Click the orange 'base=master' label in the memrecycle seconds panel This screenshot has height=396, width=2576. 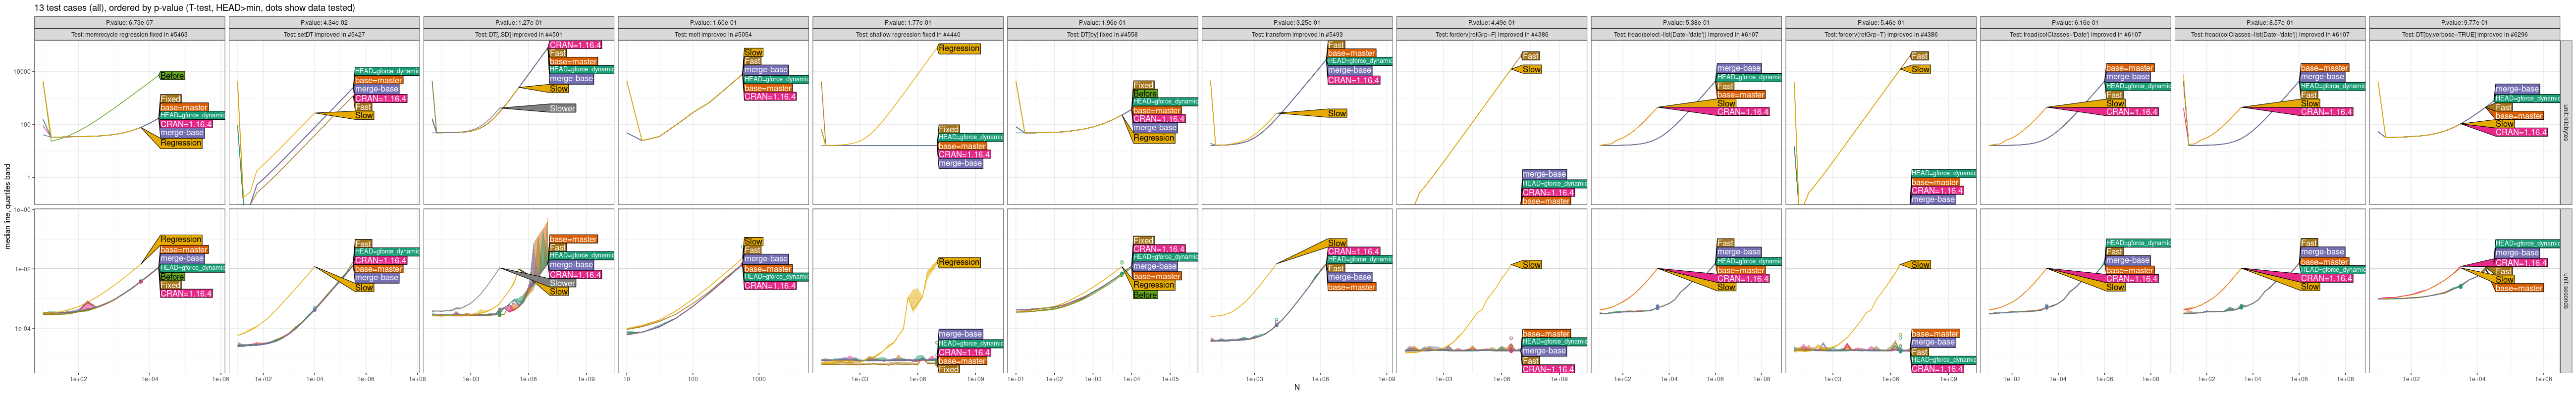coord(183,250)
